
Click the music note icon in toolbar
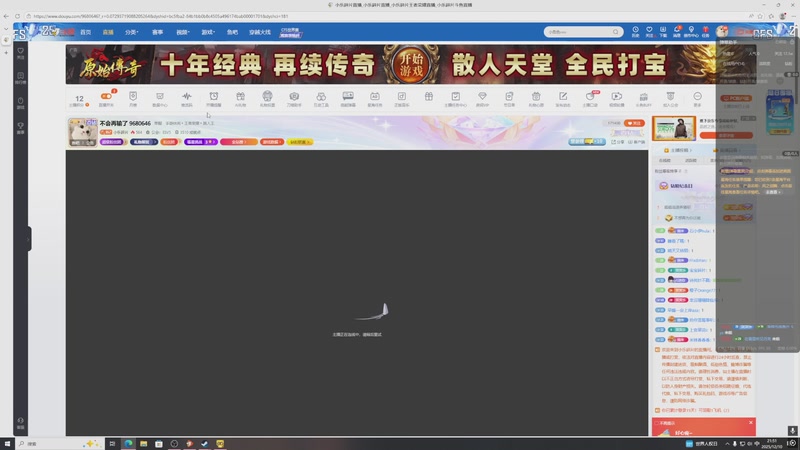[402, 96]
